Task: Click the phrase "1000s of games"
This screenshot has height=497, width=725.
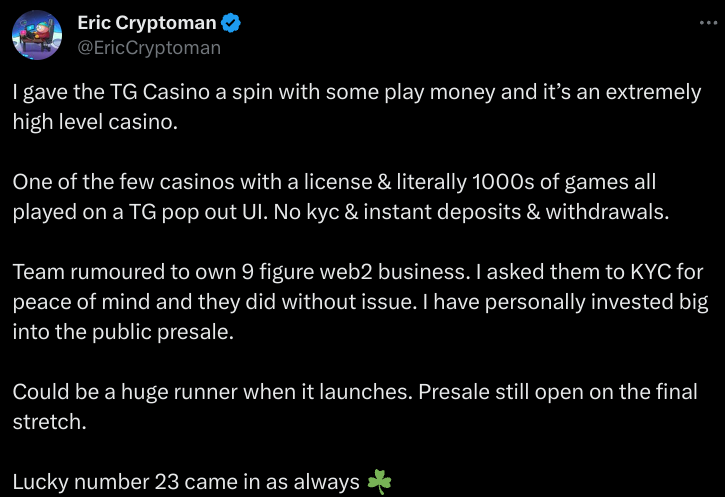Action: [557, 185]
